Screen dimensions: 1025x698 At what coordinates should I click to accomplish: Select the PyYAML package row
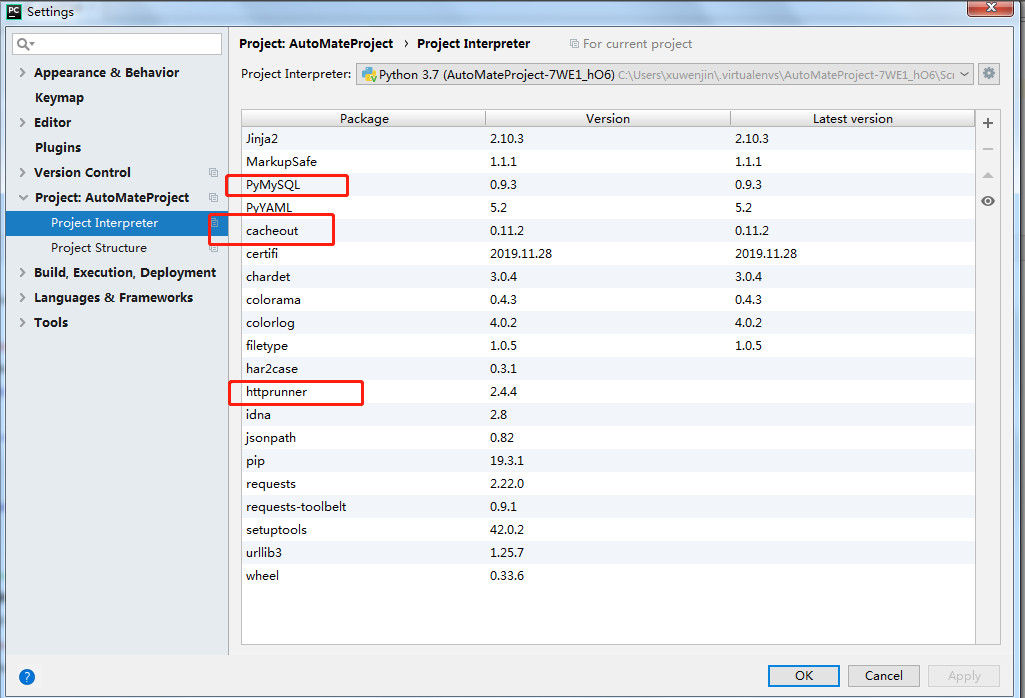608,208
